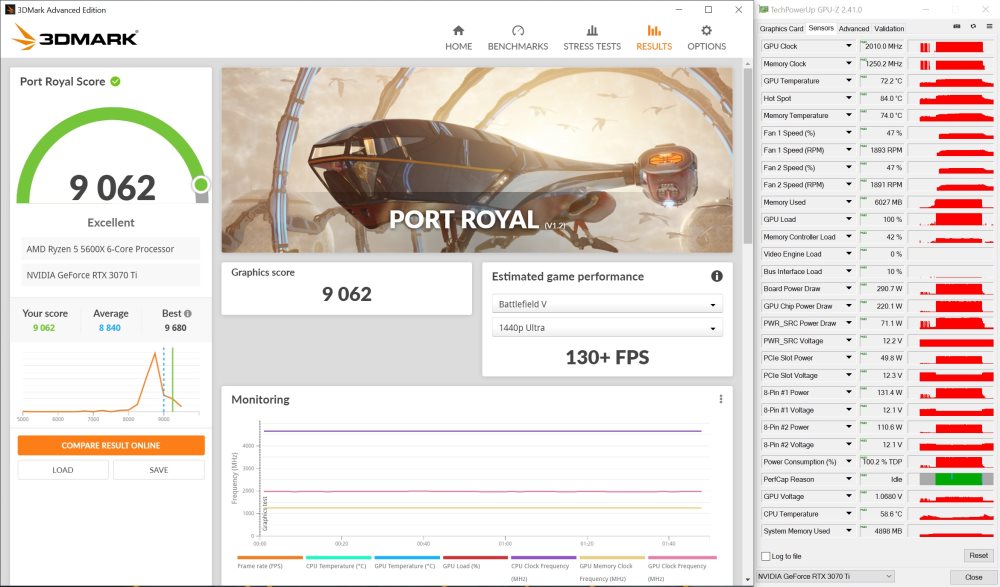Click the COMPARE RESULT ONLINE button
The width and height of the screenshot is (1000, 587).
[x=110, y=445]
